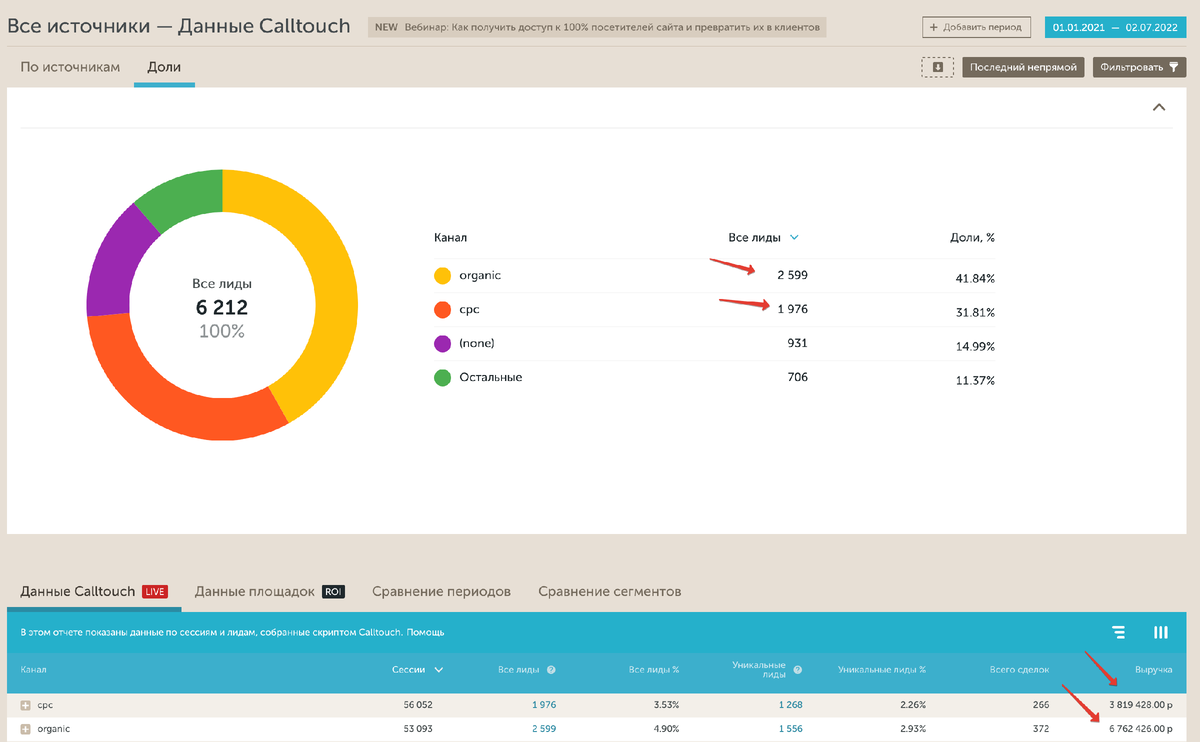The width and height of the screenshot is (1200, 742).
Task: Click the Доли, % legend header
Action: (972, 238)
